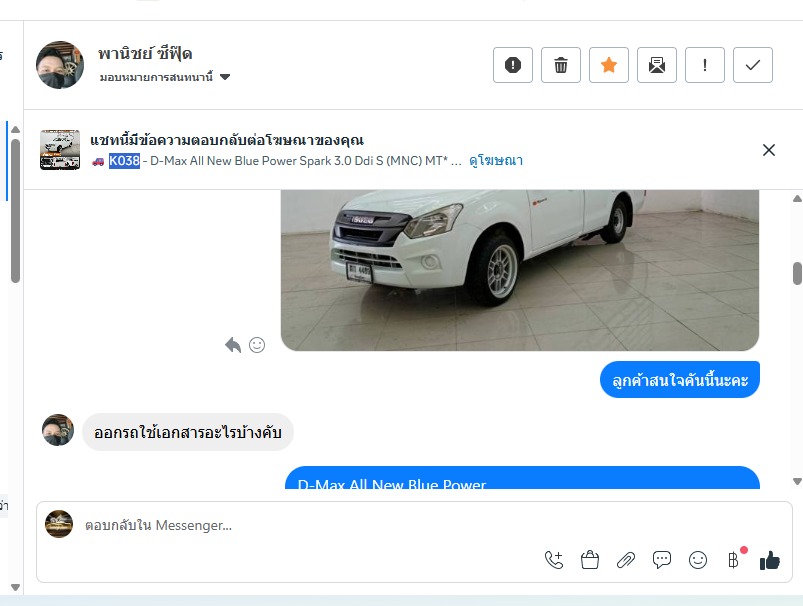
Task: Request phone number with phone-plus icon
Action: [x=554, y=560]
